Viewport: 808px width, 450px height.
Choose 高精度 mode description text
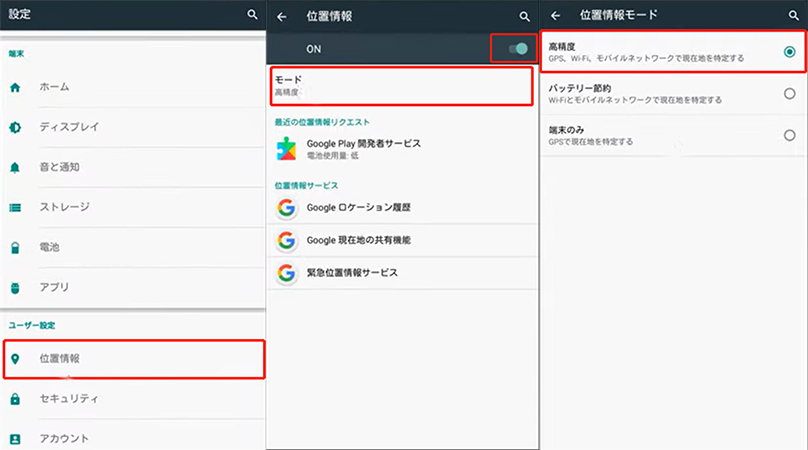(646, 59)
